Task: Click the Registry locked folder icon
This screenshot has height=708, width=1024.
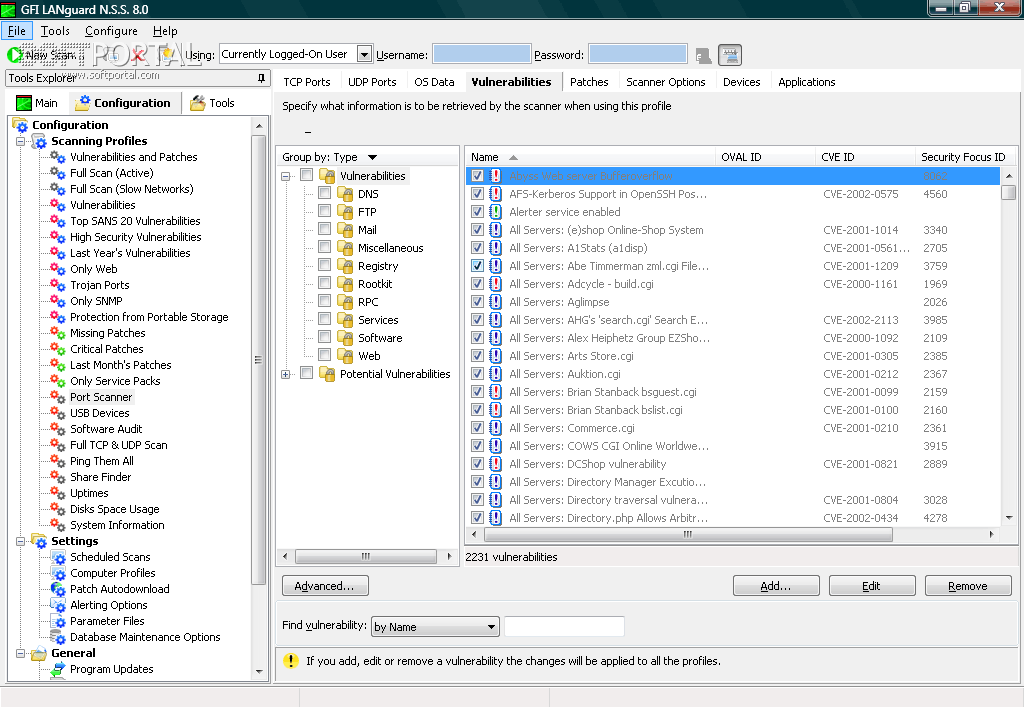Action: 345,265
